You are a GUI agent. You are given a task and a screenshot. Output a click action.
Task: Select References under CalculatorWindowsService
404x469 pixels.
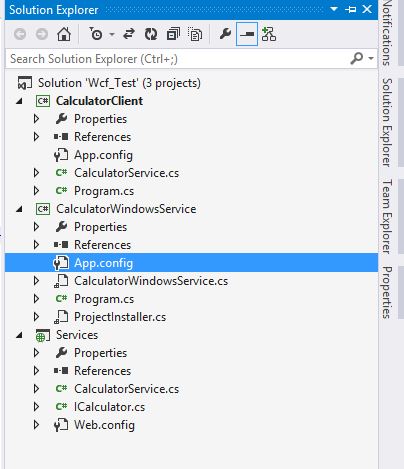(102, 245)
